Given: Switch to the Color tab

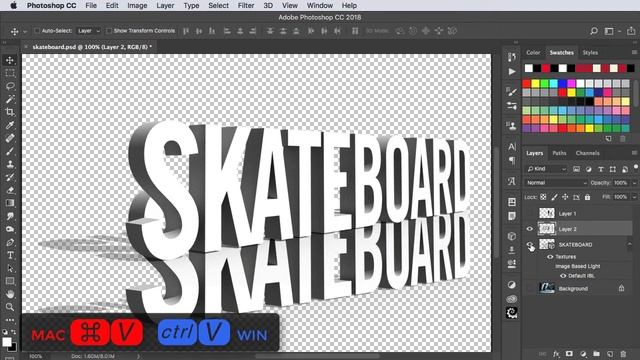Looking at the screenshot, I should pos(533,52).
